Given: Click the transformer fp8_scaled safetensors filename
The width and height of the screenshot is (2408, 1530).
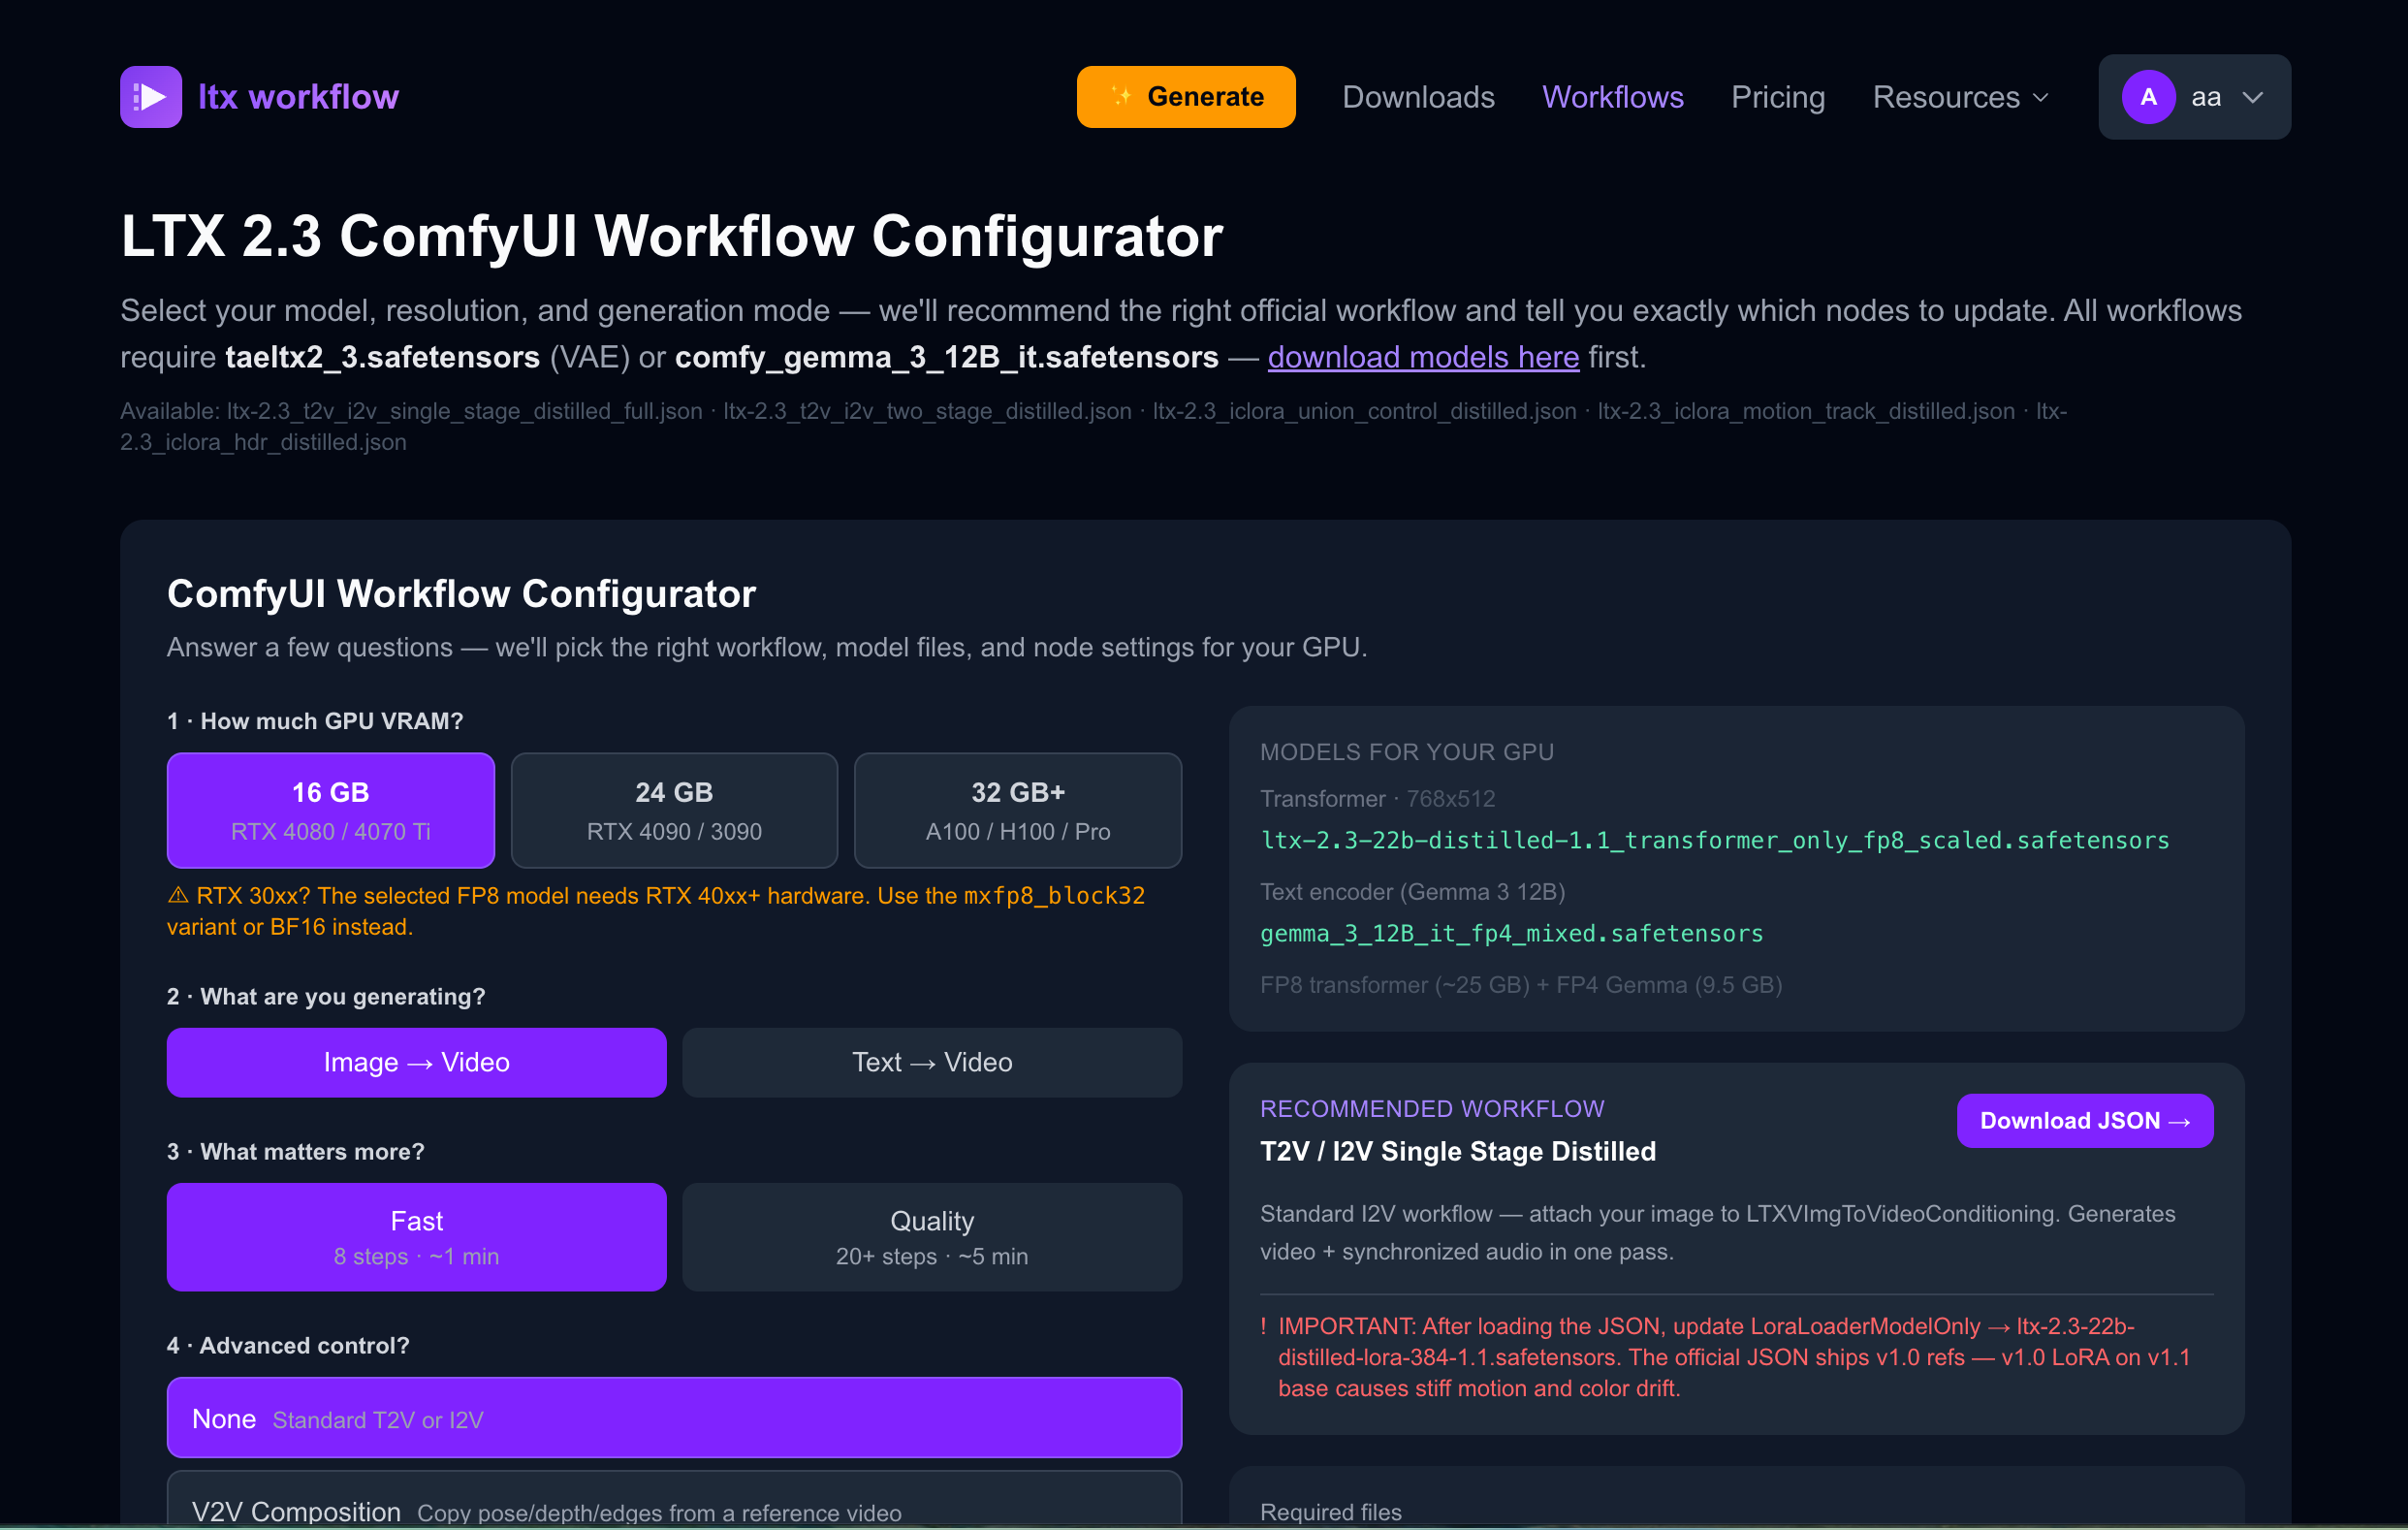Looking at the screenshot, I should 1715,840.
